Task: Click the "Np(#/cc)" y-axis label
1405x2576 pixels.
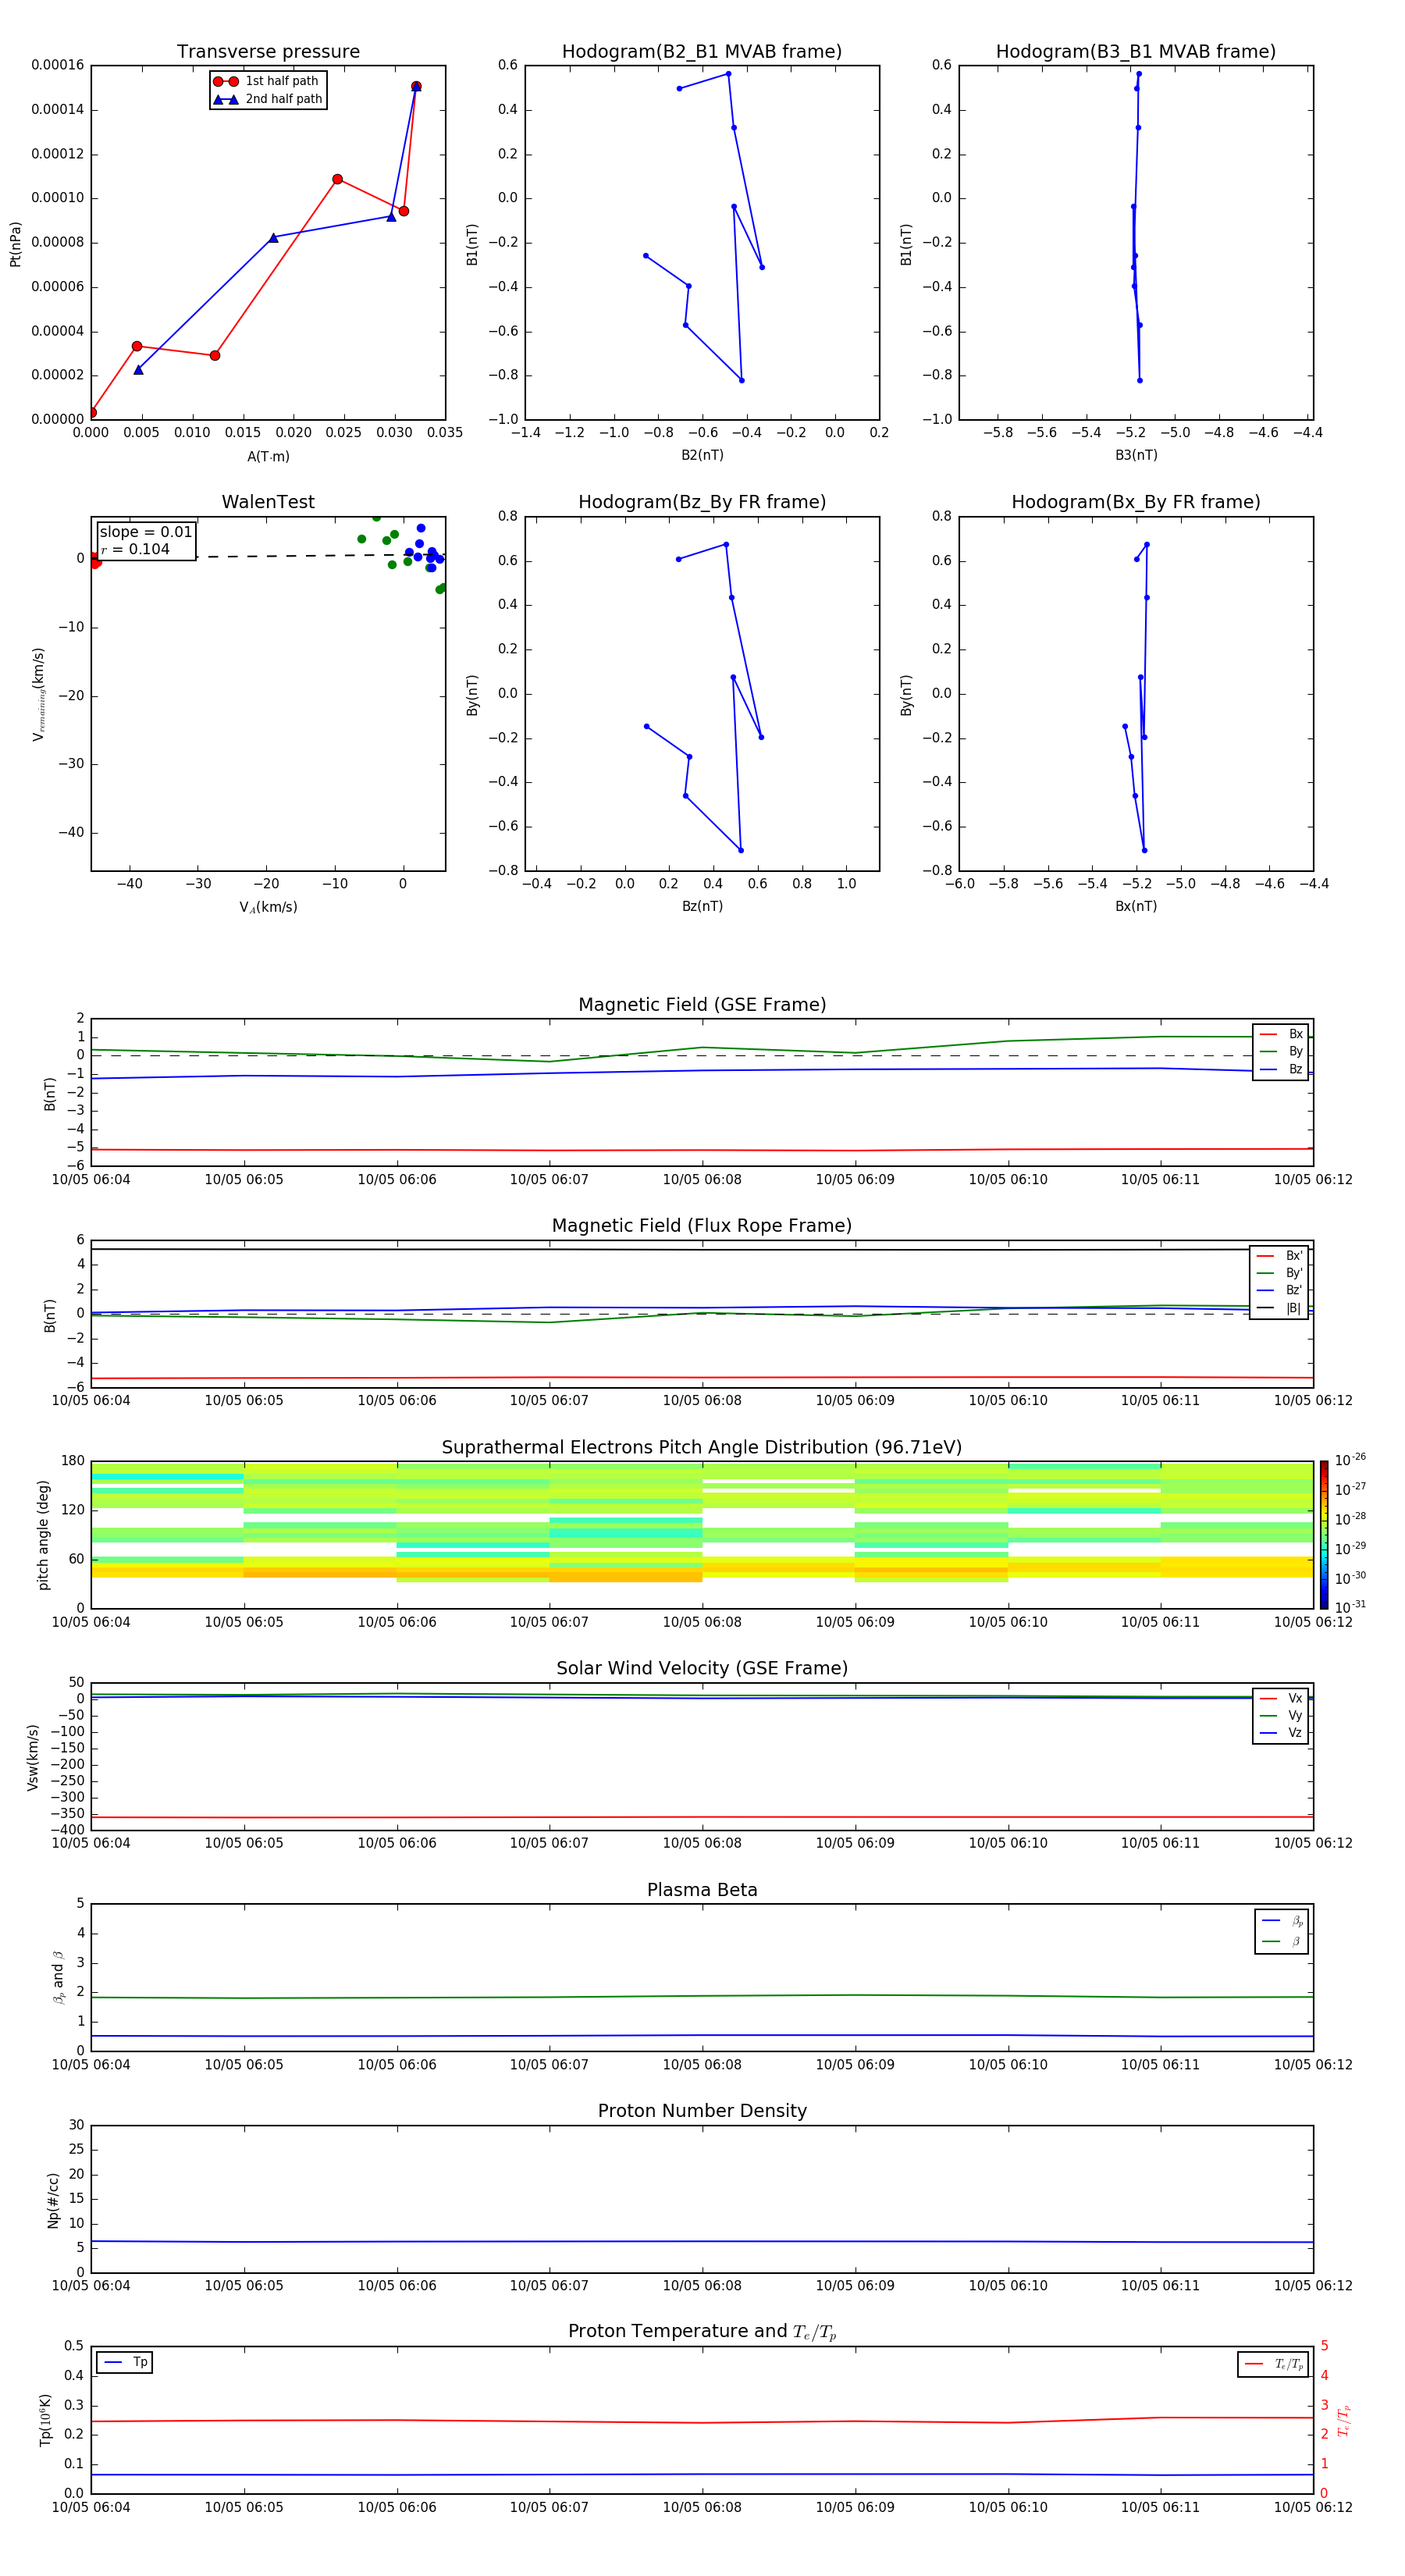Action: (x=53, y=2200)
